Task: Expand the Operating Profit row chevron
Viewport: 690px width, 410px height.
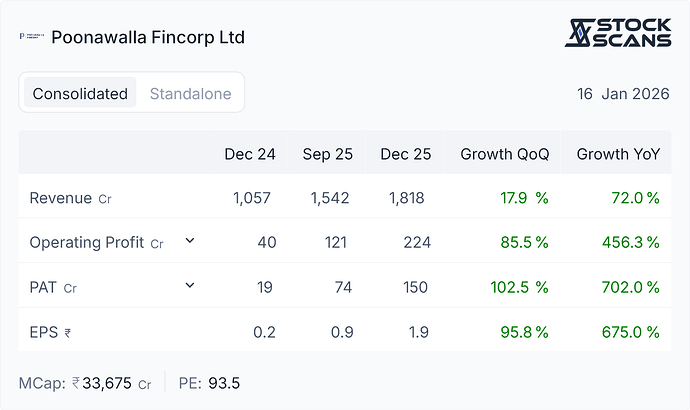Action: 190,241
